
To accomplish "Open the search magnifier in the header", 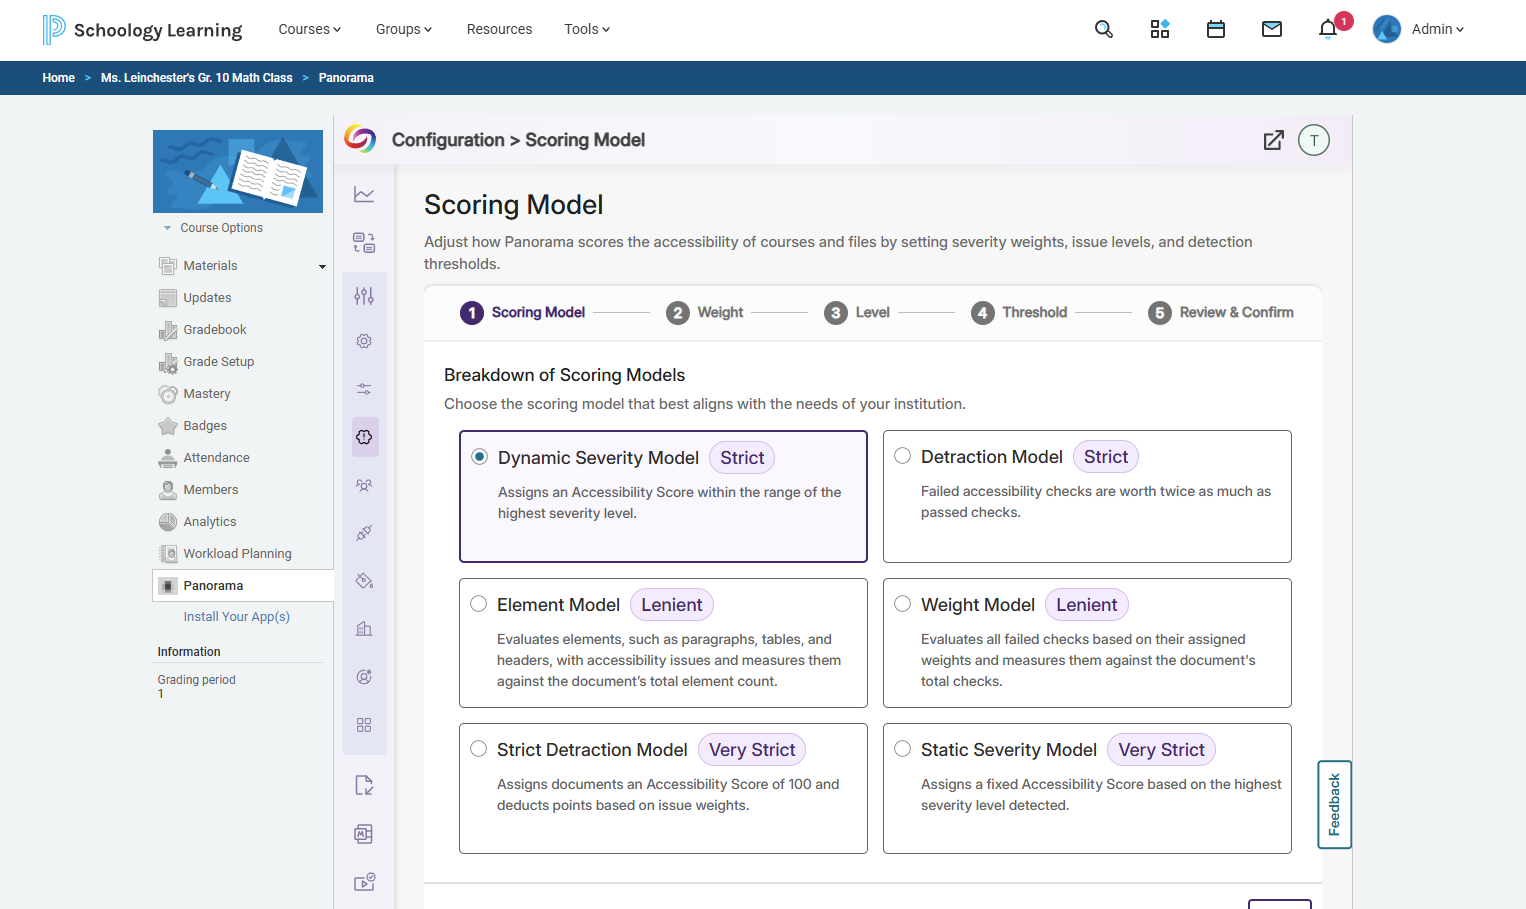I will 1103,29.
